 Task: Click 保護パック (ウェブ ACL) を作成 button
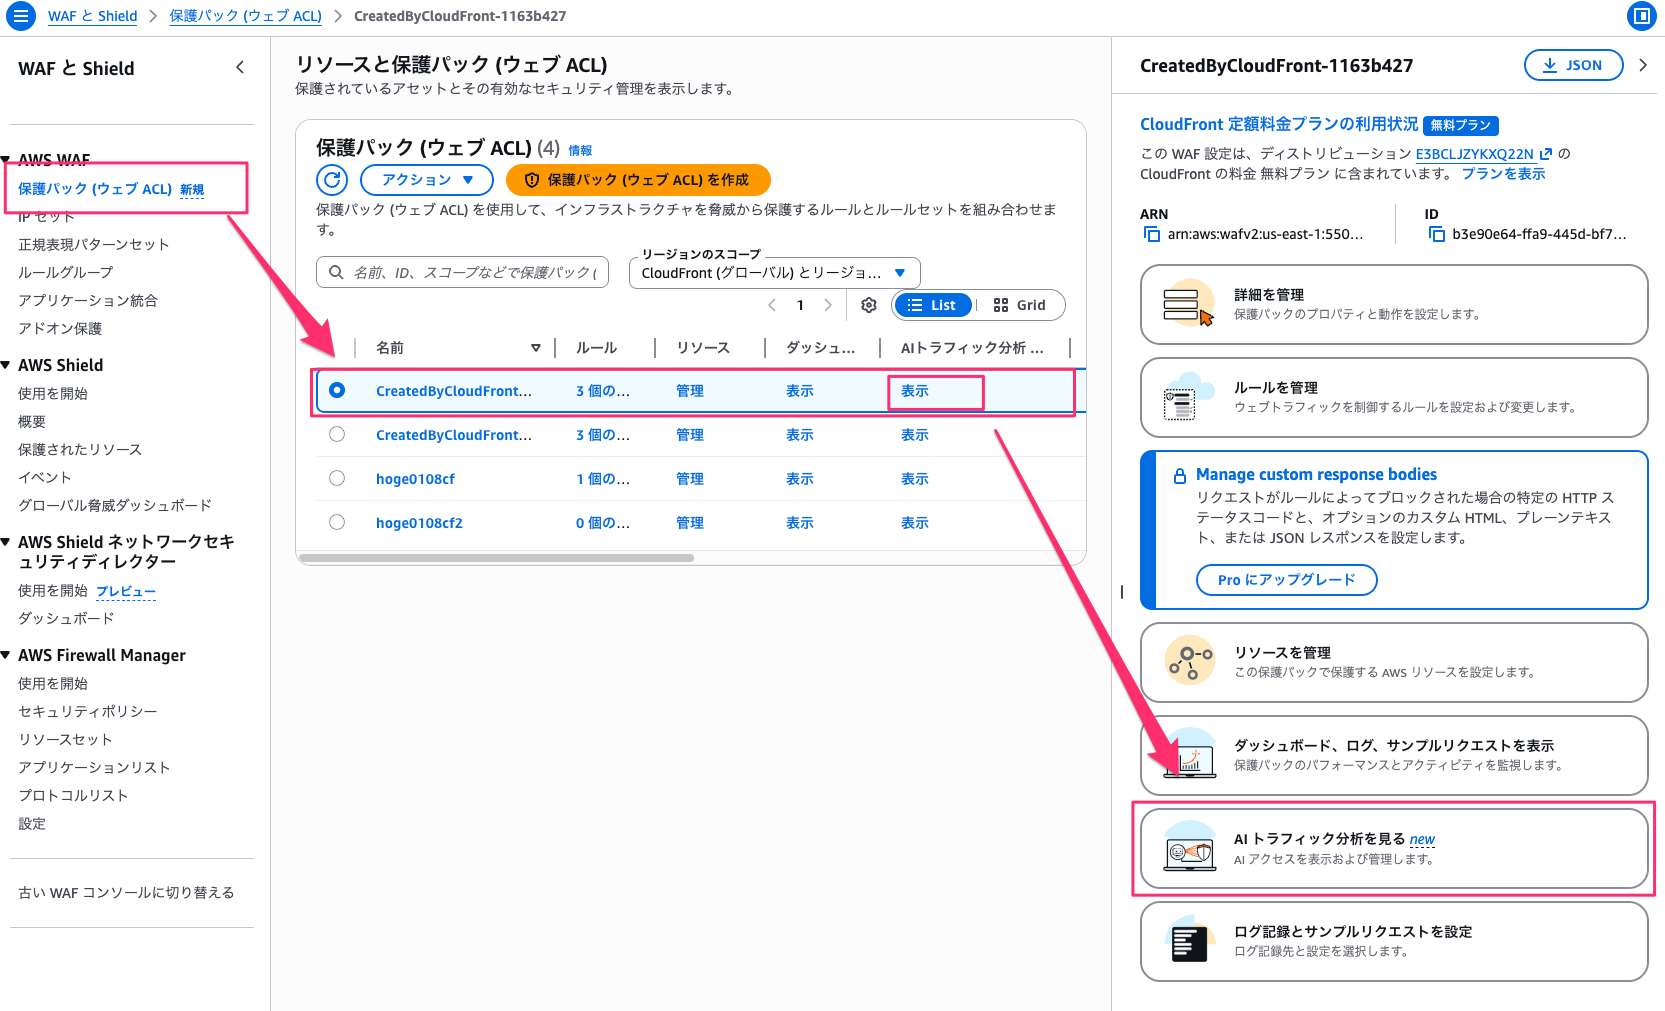[x=638, y=180]
